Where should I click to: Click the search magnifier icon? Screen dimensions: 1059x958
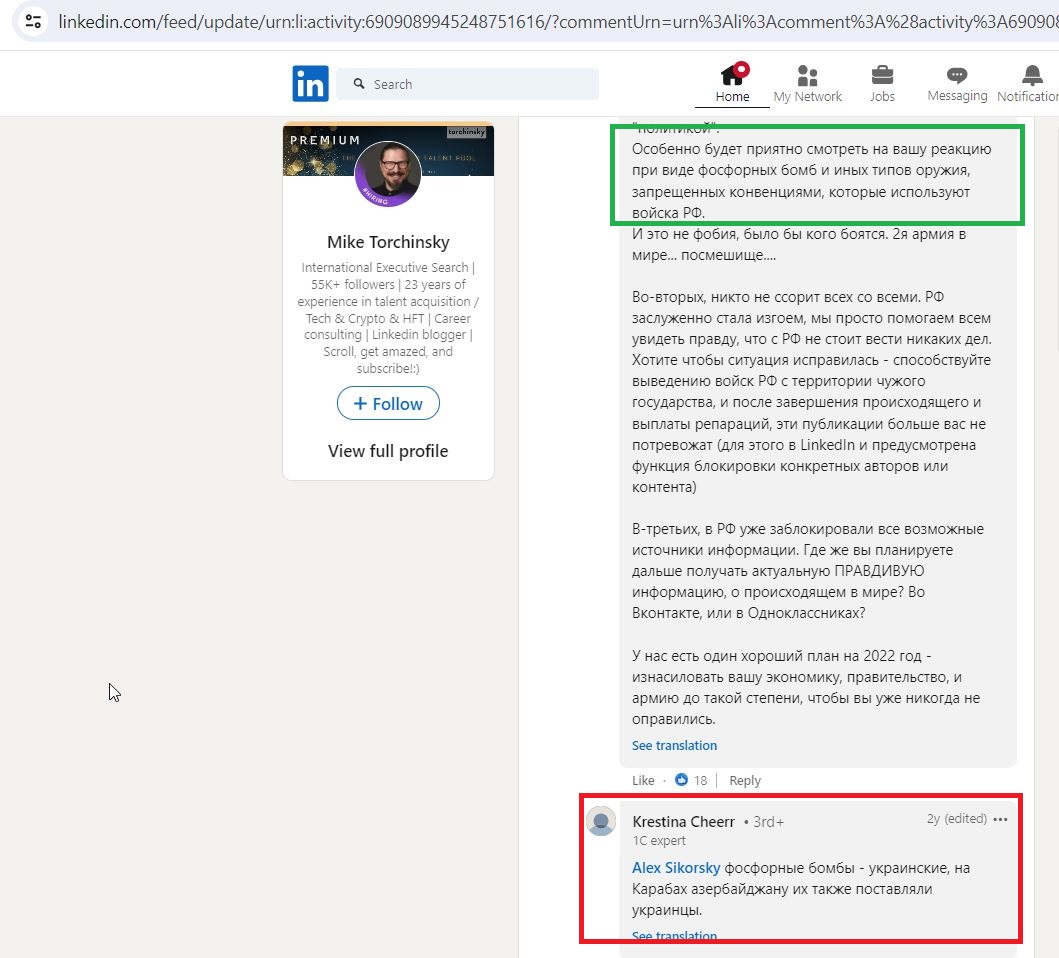click(x=359, y=84)
